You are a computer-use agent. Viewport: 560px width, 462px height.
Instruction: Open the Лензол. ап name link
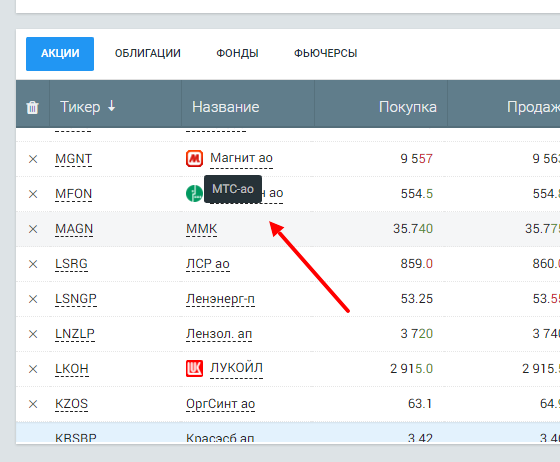[219, 334]
